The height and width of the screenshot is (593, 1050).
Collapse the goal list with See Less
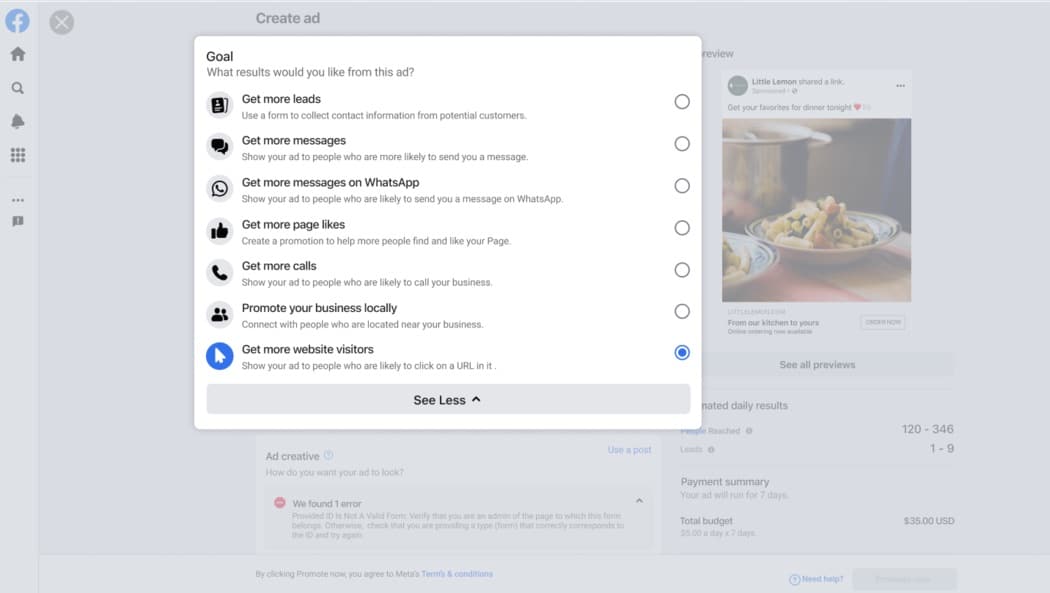[x=448, y=400]
